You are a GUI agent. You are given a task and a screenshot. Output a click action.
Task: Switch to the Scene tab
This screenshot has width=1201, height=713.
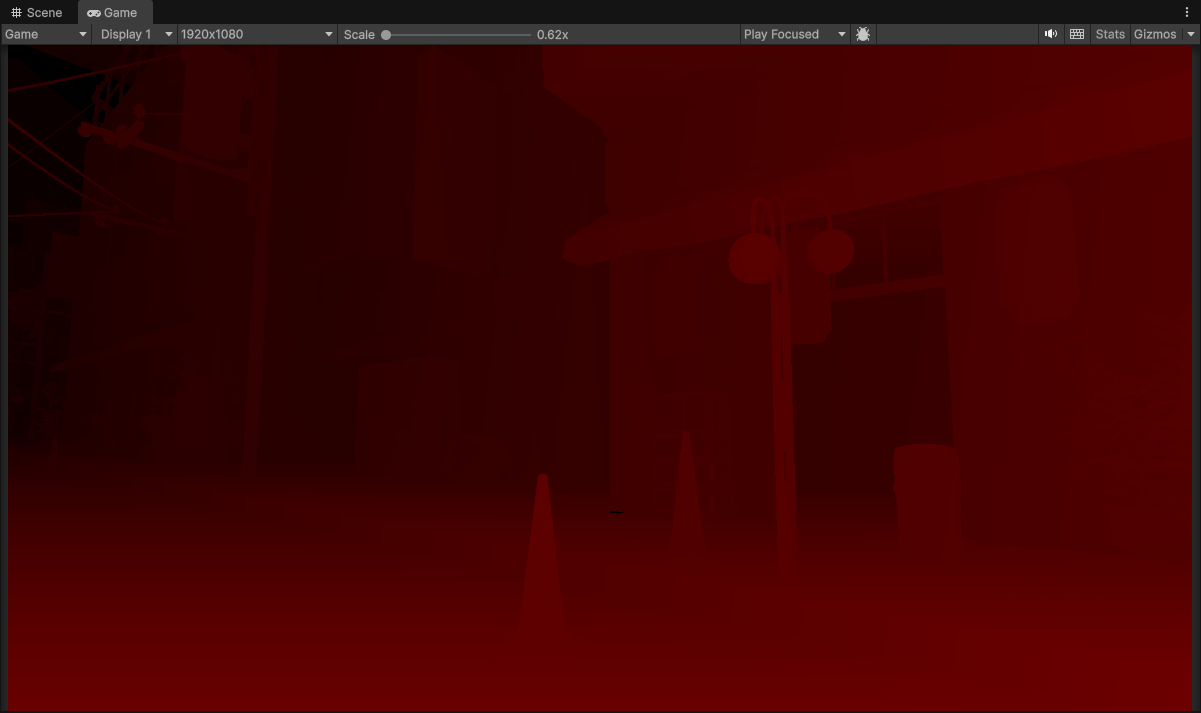(37, 13)
